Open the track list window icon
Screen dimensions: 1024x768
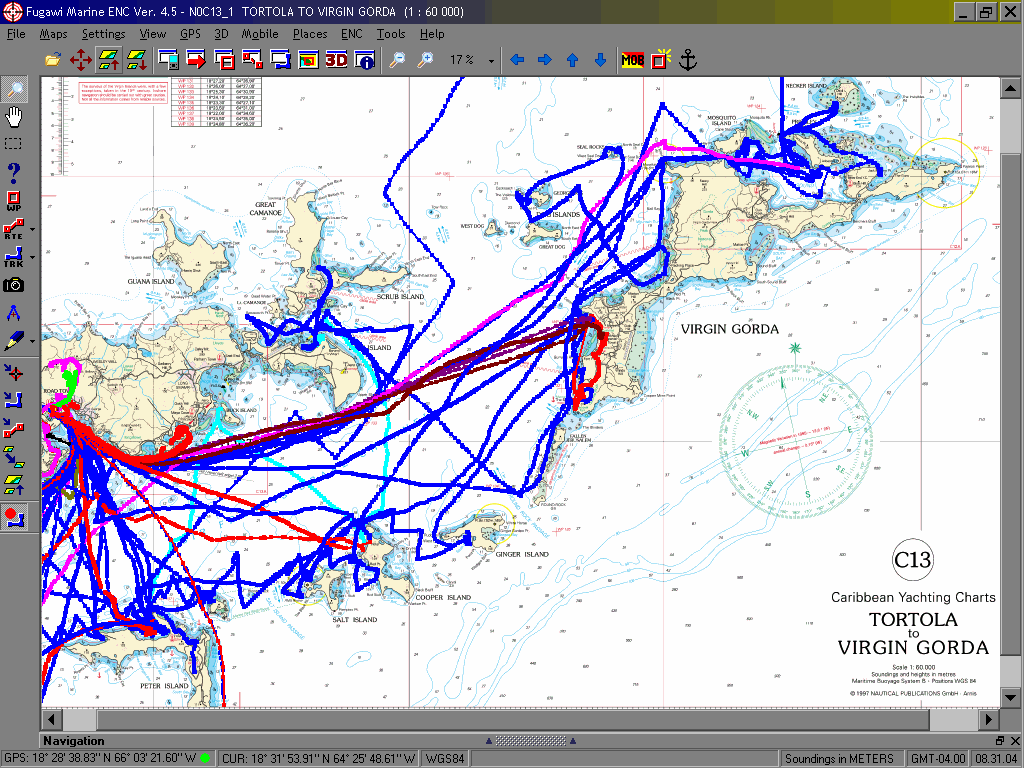tap(280, 60)
